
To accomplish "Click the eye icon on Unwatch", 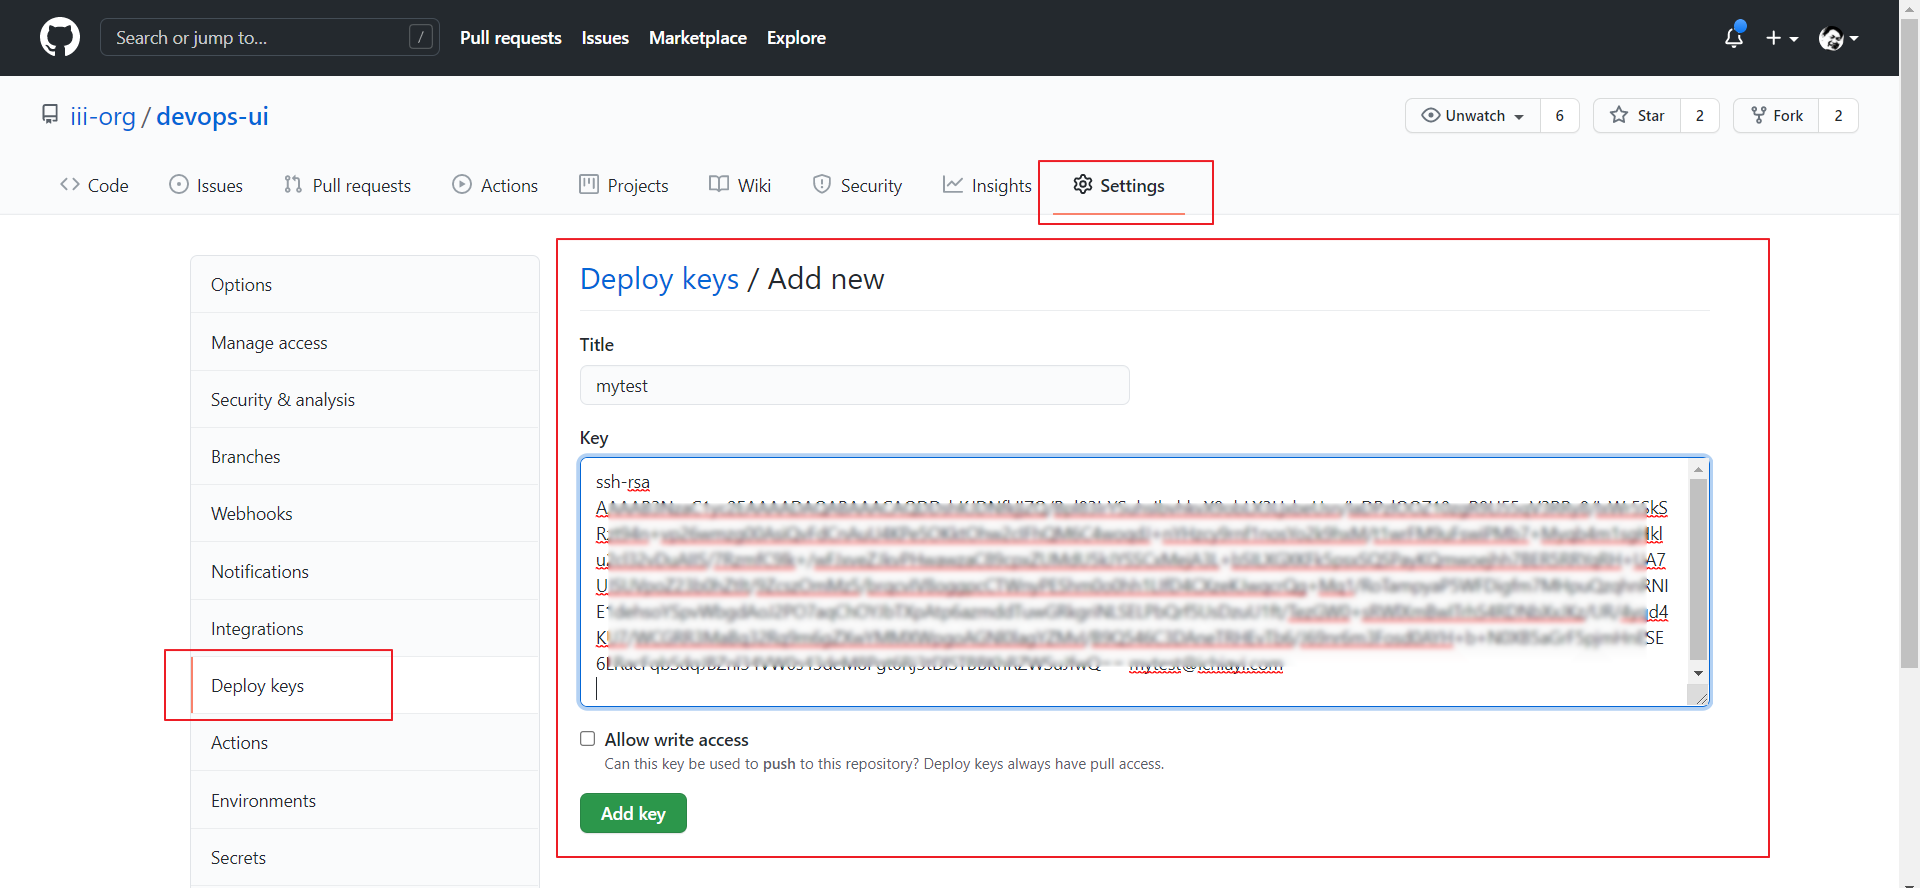I will (x=1431, y=115).
